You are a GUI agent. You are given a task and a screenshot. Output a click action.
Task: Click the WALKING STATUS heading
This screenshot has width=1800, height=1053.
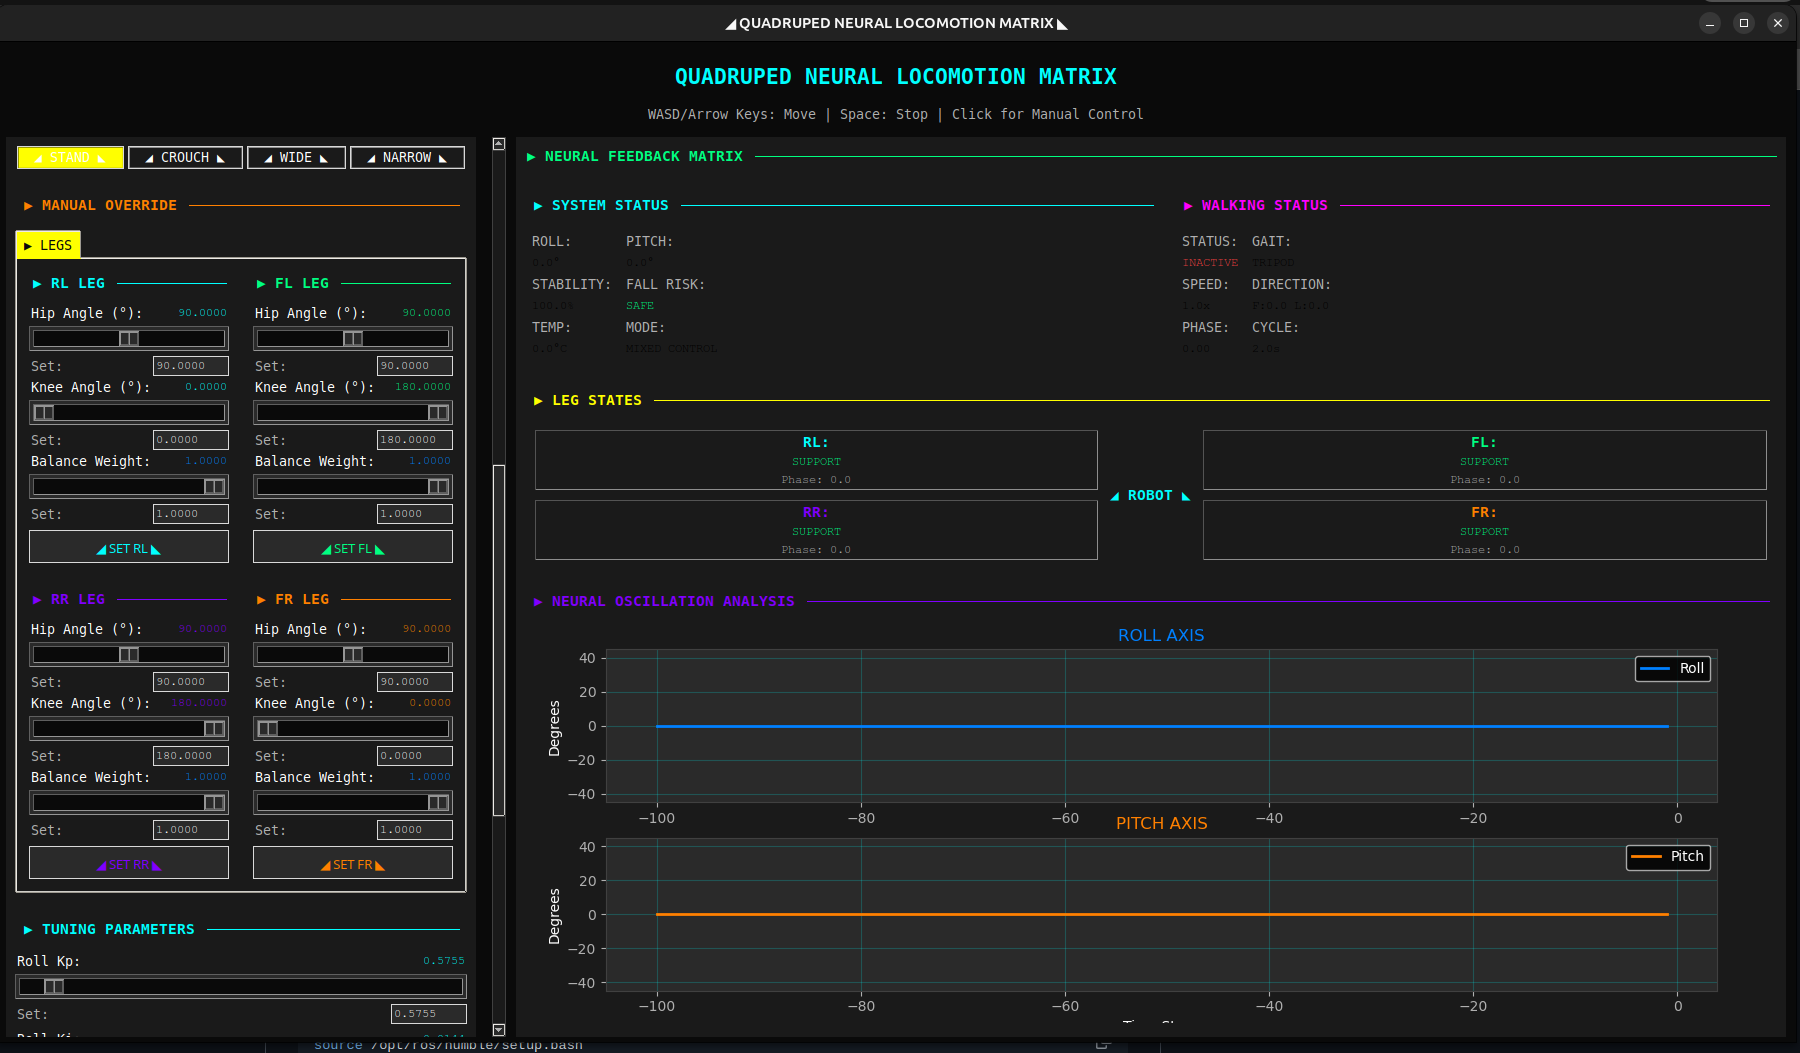tap(1264, 206)
